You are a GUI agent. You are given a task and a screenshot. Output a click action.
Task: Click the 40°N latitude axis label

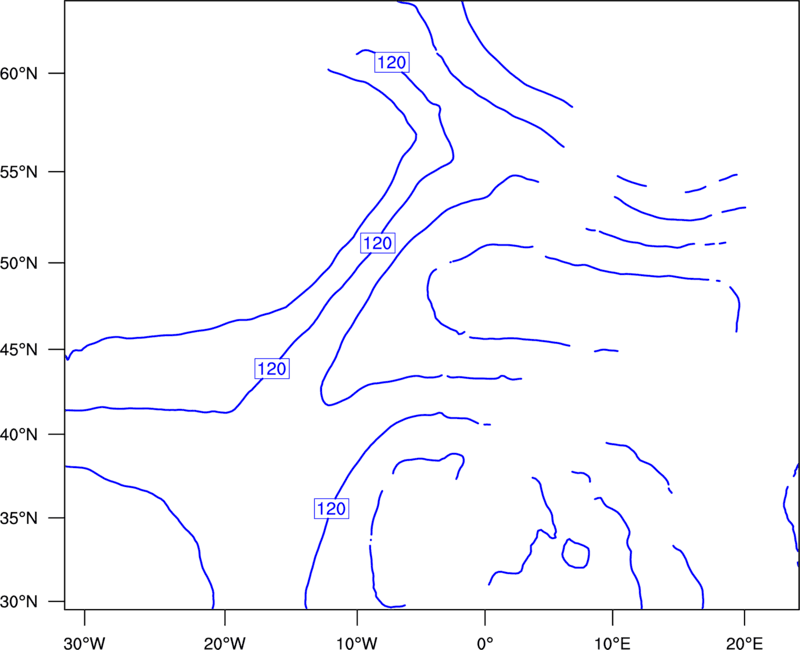19,435
